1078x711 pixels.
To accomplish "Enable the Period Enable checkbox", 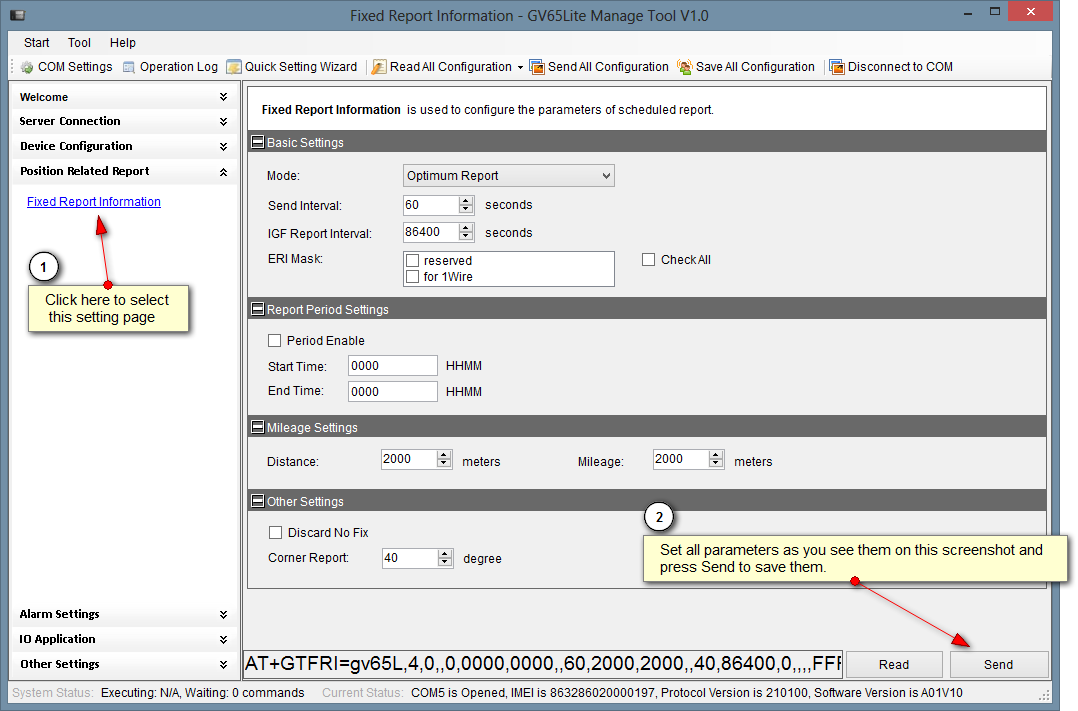I will 274,340.
